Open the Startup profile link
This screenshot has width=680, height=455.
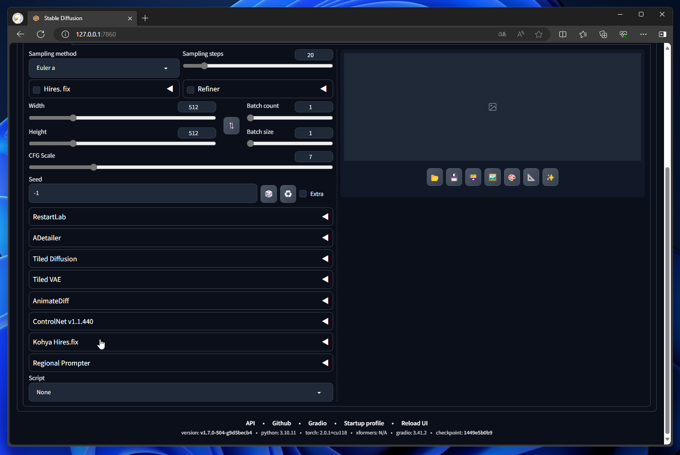pyautogui.click(x=364, y=423)
